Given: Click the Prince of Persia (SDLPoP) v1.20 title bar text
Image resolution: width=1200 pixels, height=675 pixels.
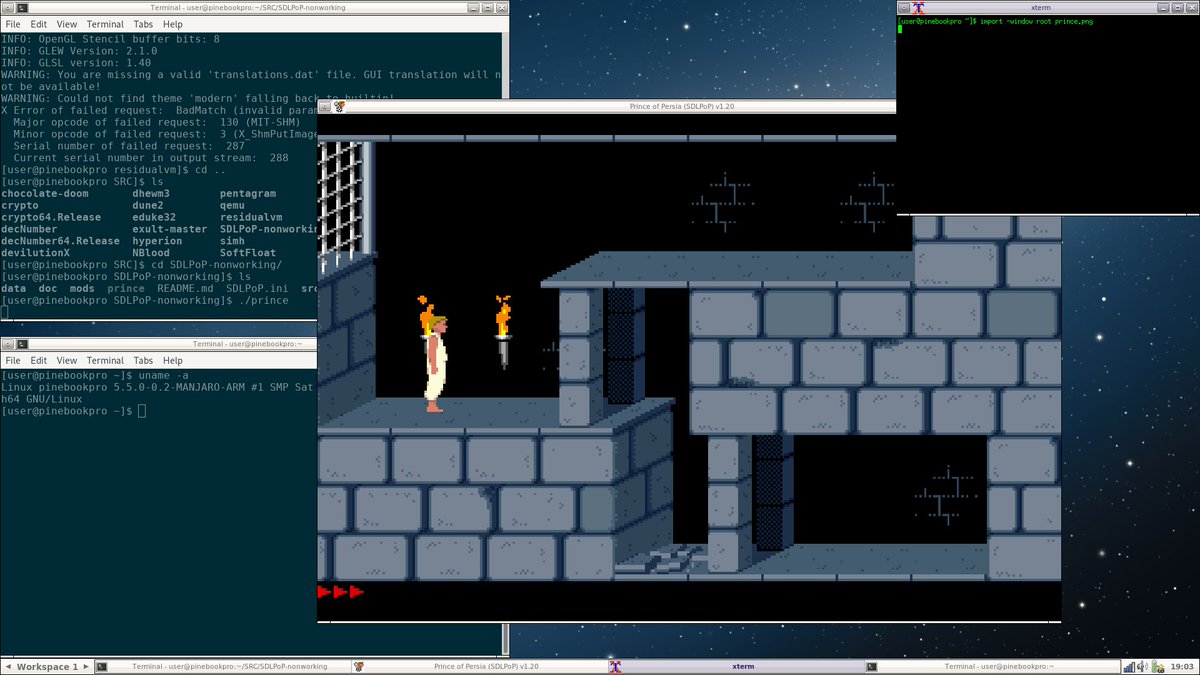Looking at the screenshot, I should tap(682, 106).
